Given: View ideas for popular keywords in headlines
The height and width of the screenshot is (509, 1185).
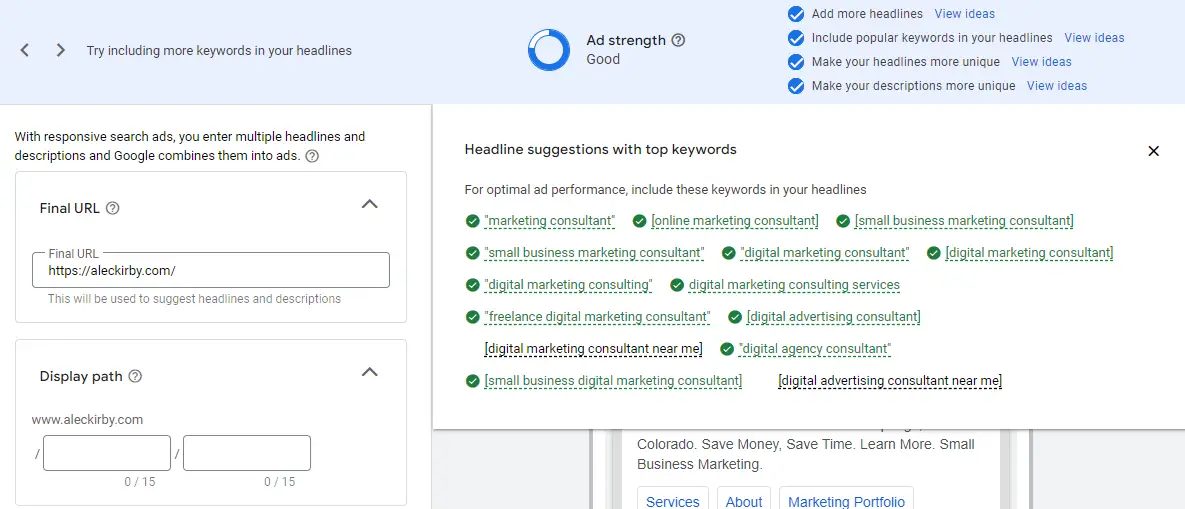Looking at the screenshot, I should pos(1094,38).
